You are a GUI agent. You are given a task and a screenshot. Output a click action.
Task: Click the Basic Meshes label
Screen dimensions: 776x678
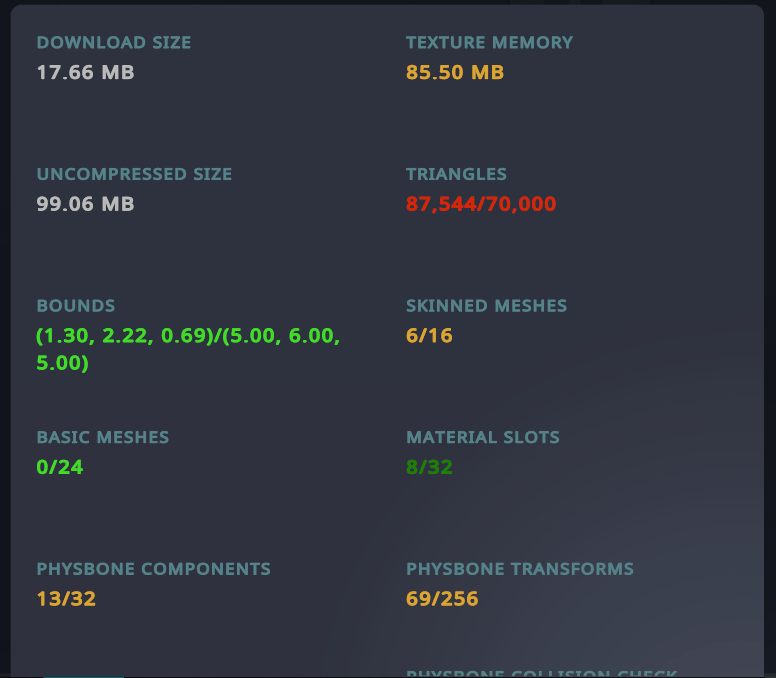103,437
